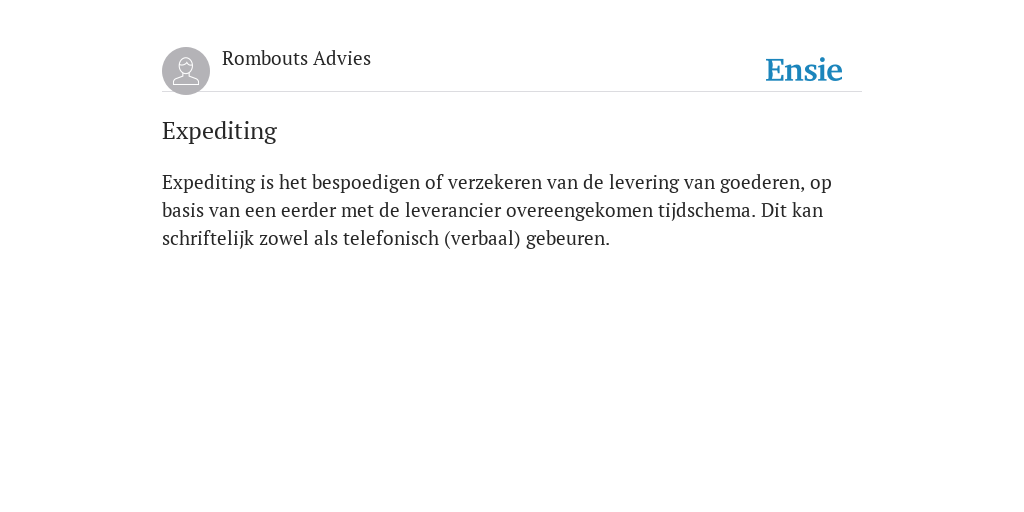Click the blue Ensie logo
Viewport: 1024px width, 512px height.
[804, 70]
